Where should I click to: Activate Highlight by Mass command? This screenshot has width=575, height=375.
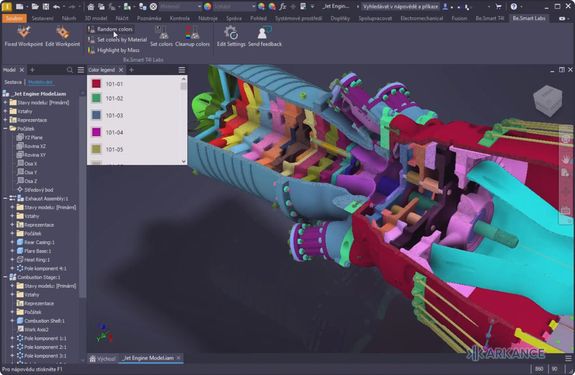click(114, 50)
